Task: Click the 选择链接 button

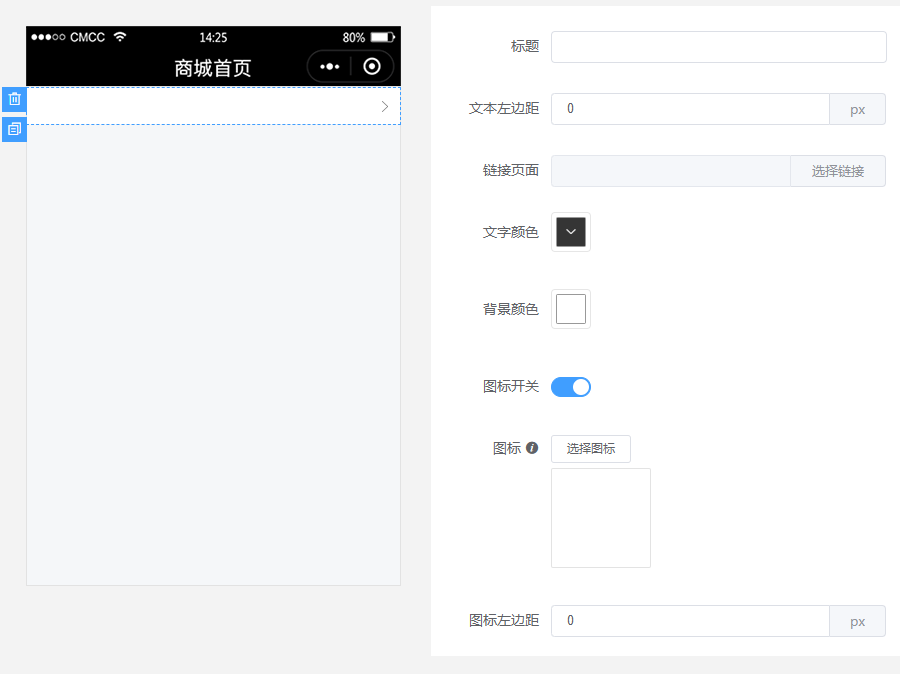Action: (x=838, y=171)
